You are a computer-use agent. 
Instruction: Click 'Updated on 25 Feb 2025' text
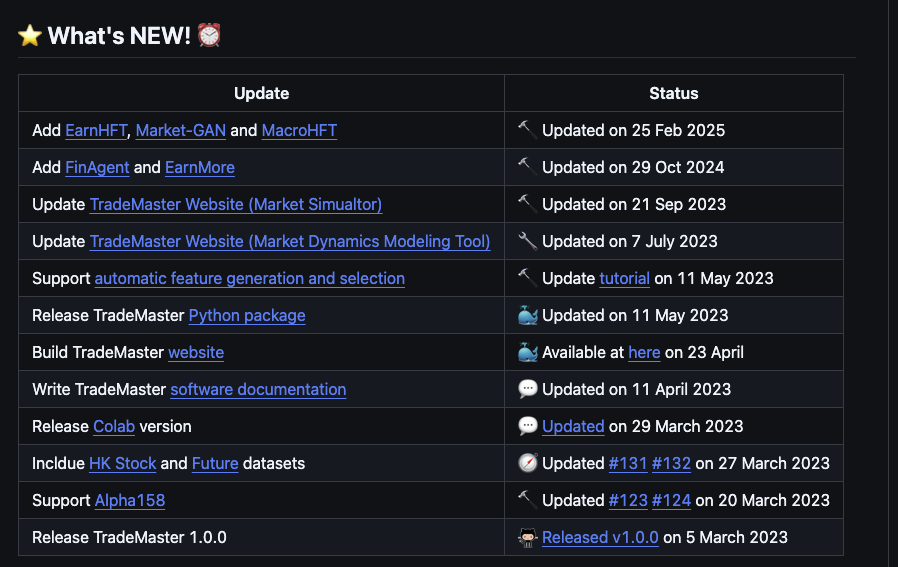click(x=633, y=131)
